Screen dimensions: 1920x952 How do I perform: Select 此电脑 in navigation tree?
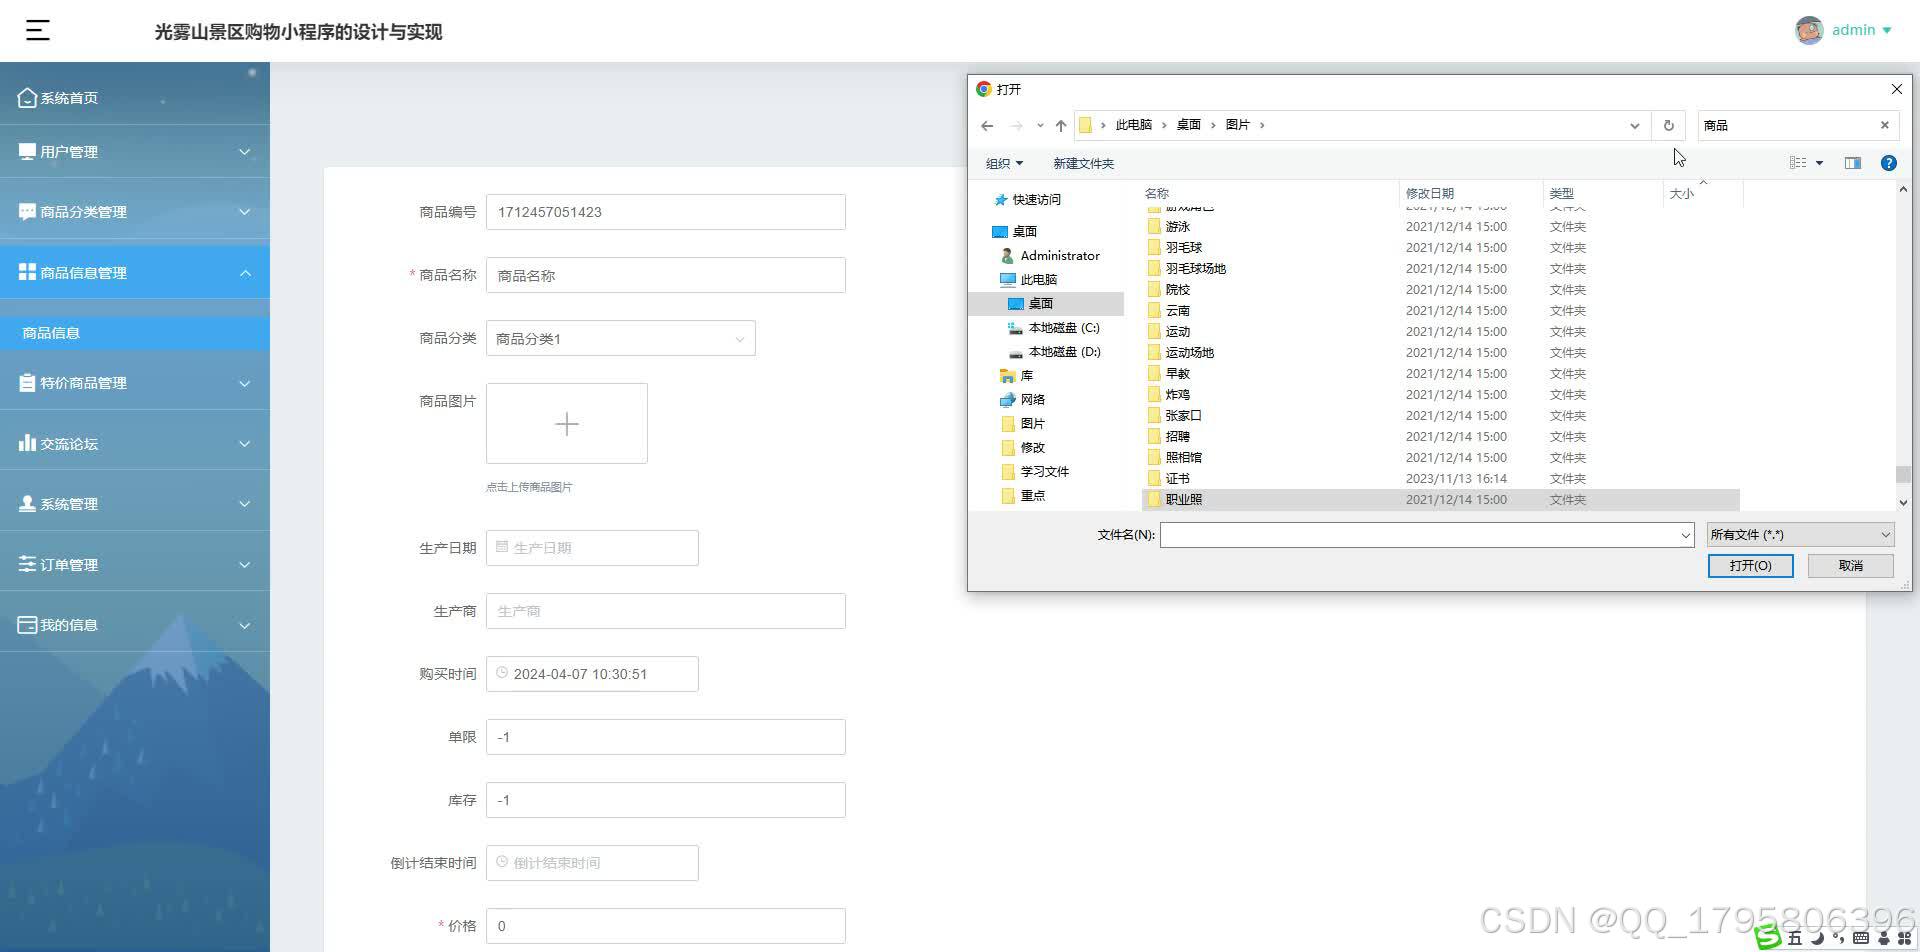tap(1038, 280)
